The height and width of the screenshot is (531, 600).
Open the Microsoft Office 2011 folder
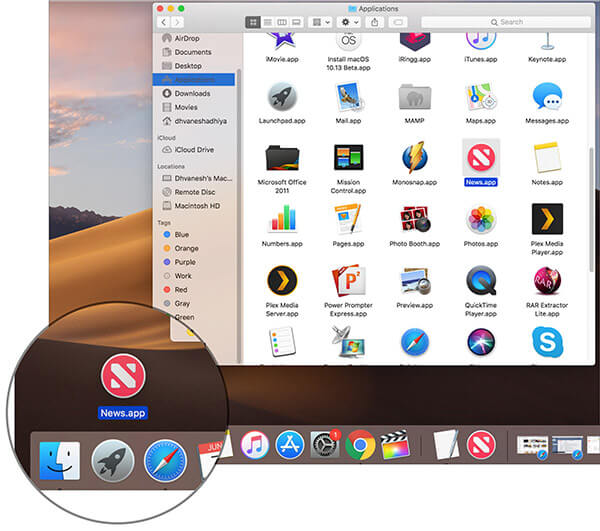coord(282,158)
